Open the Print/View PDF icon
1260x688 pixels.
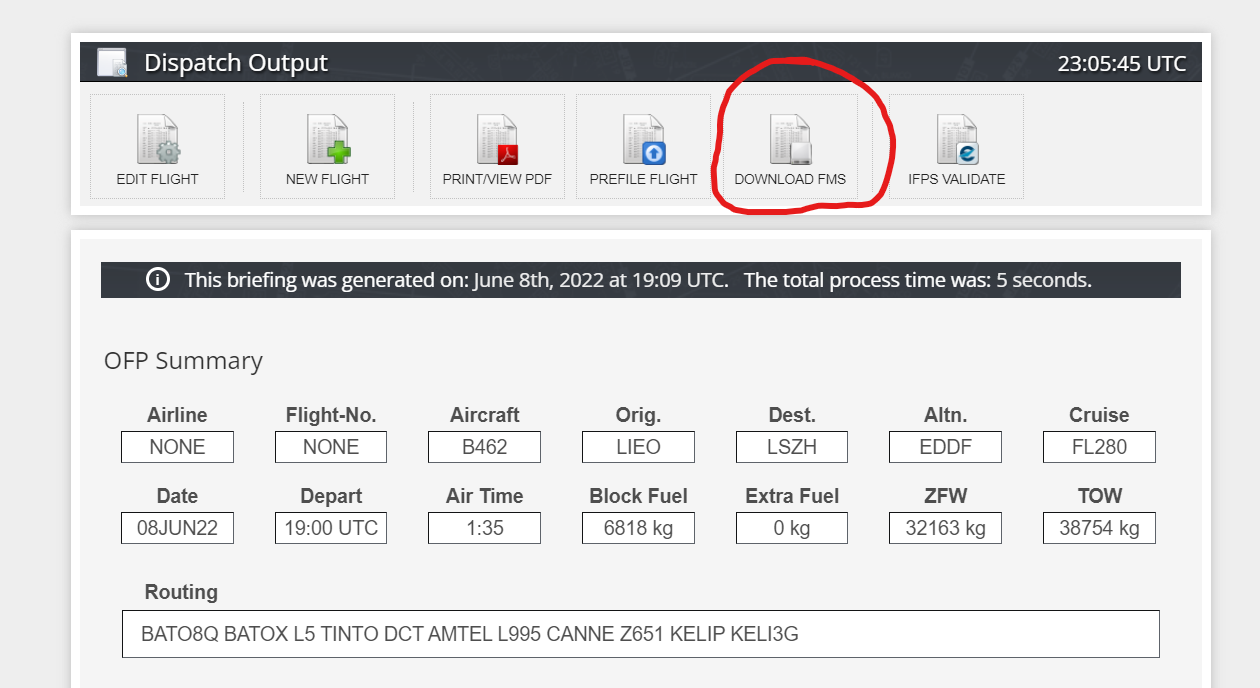pyautogui.click(x=497, y=141)
